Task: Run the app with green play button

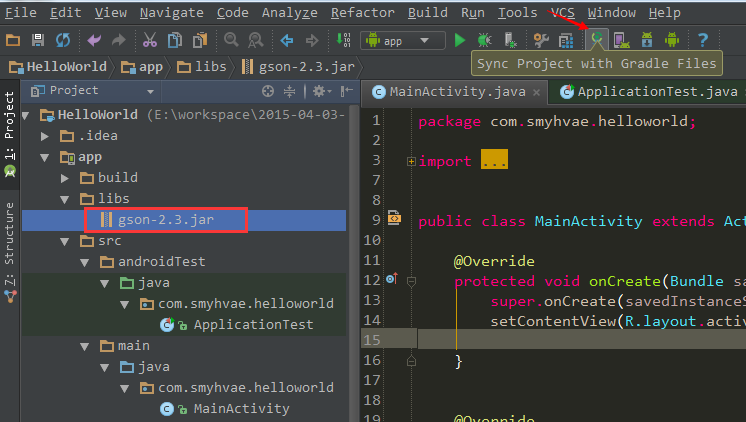Action: point(460,40)
